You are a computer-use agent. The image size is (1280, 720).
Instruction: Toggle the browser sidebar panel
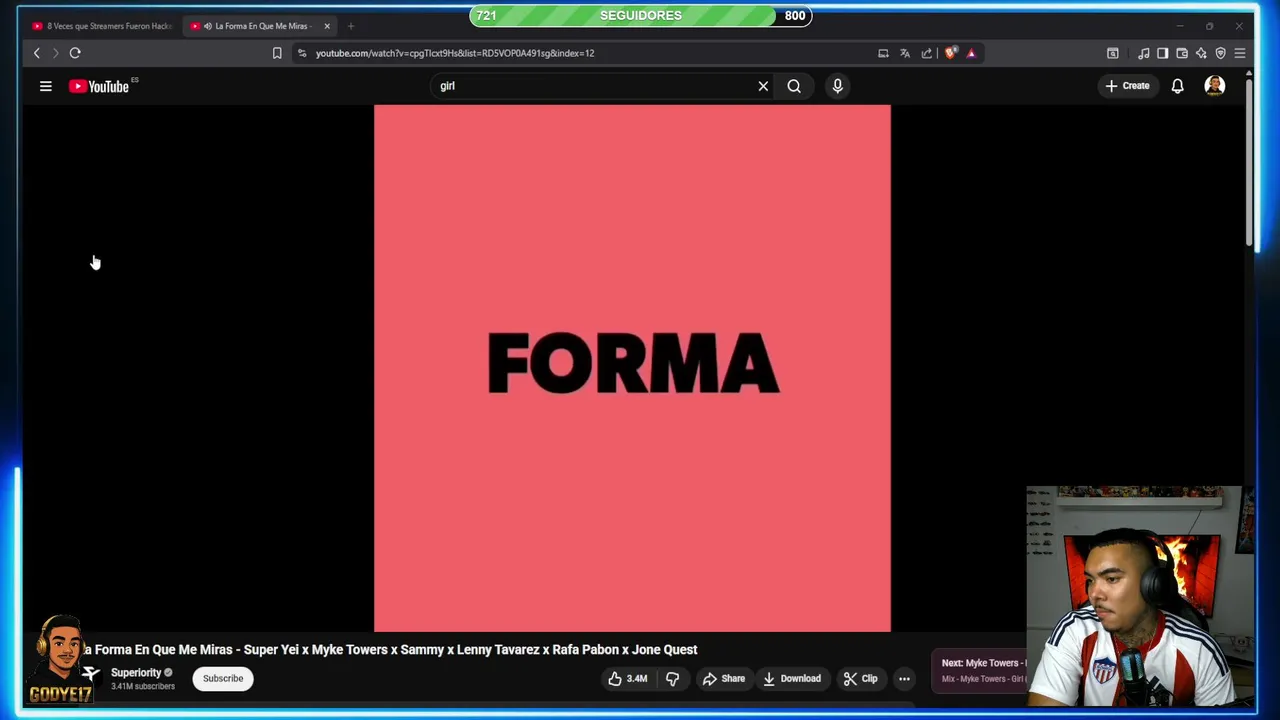tap(1162, 53)
